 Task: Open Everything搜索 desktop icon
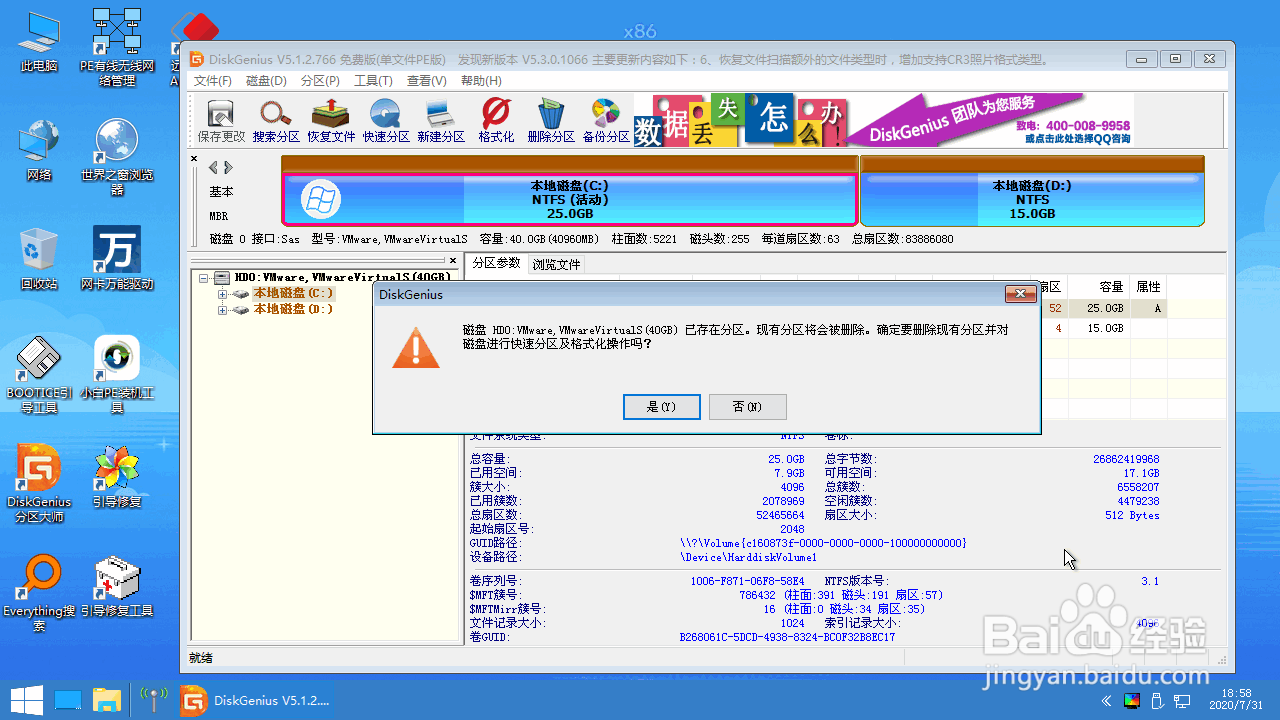[x=39, y=593]
